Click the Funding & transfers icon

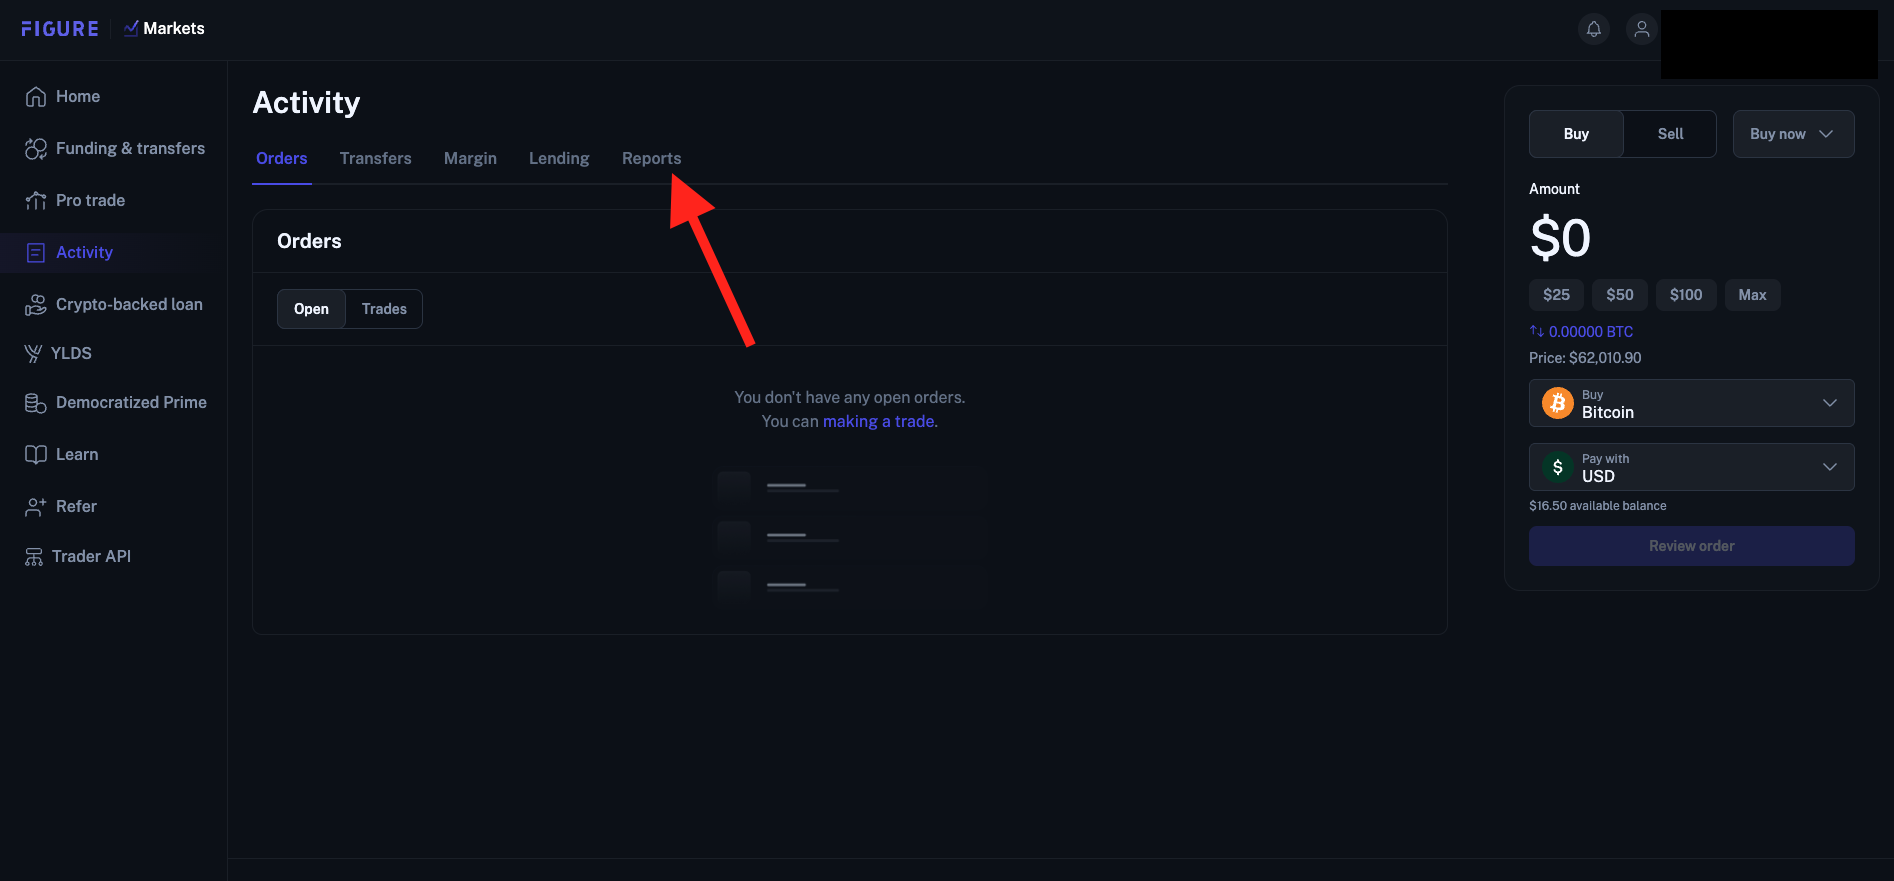pos(36,149)
